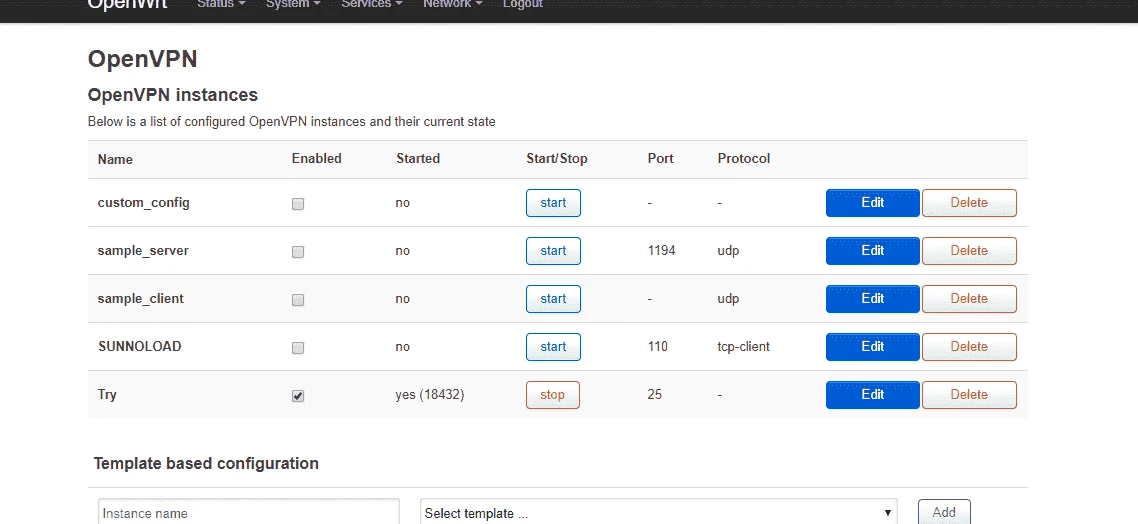Start the custom_config instance
Viewport: 1138px width, 524px height.
pyautogui.click(x=553, y=203)
